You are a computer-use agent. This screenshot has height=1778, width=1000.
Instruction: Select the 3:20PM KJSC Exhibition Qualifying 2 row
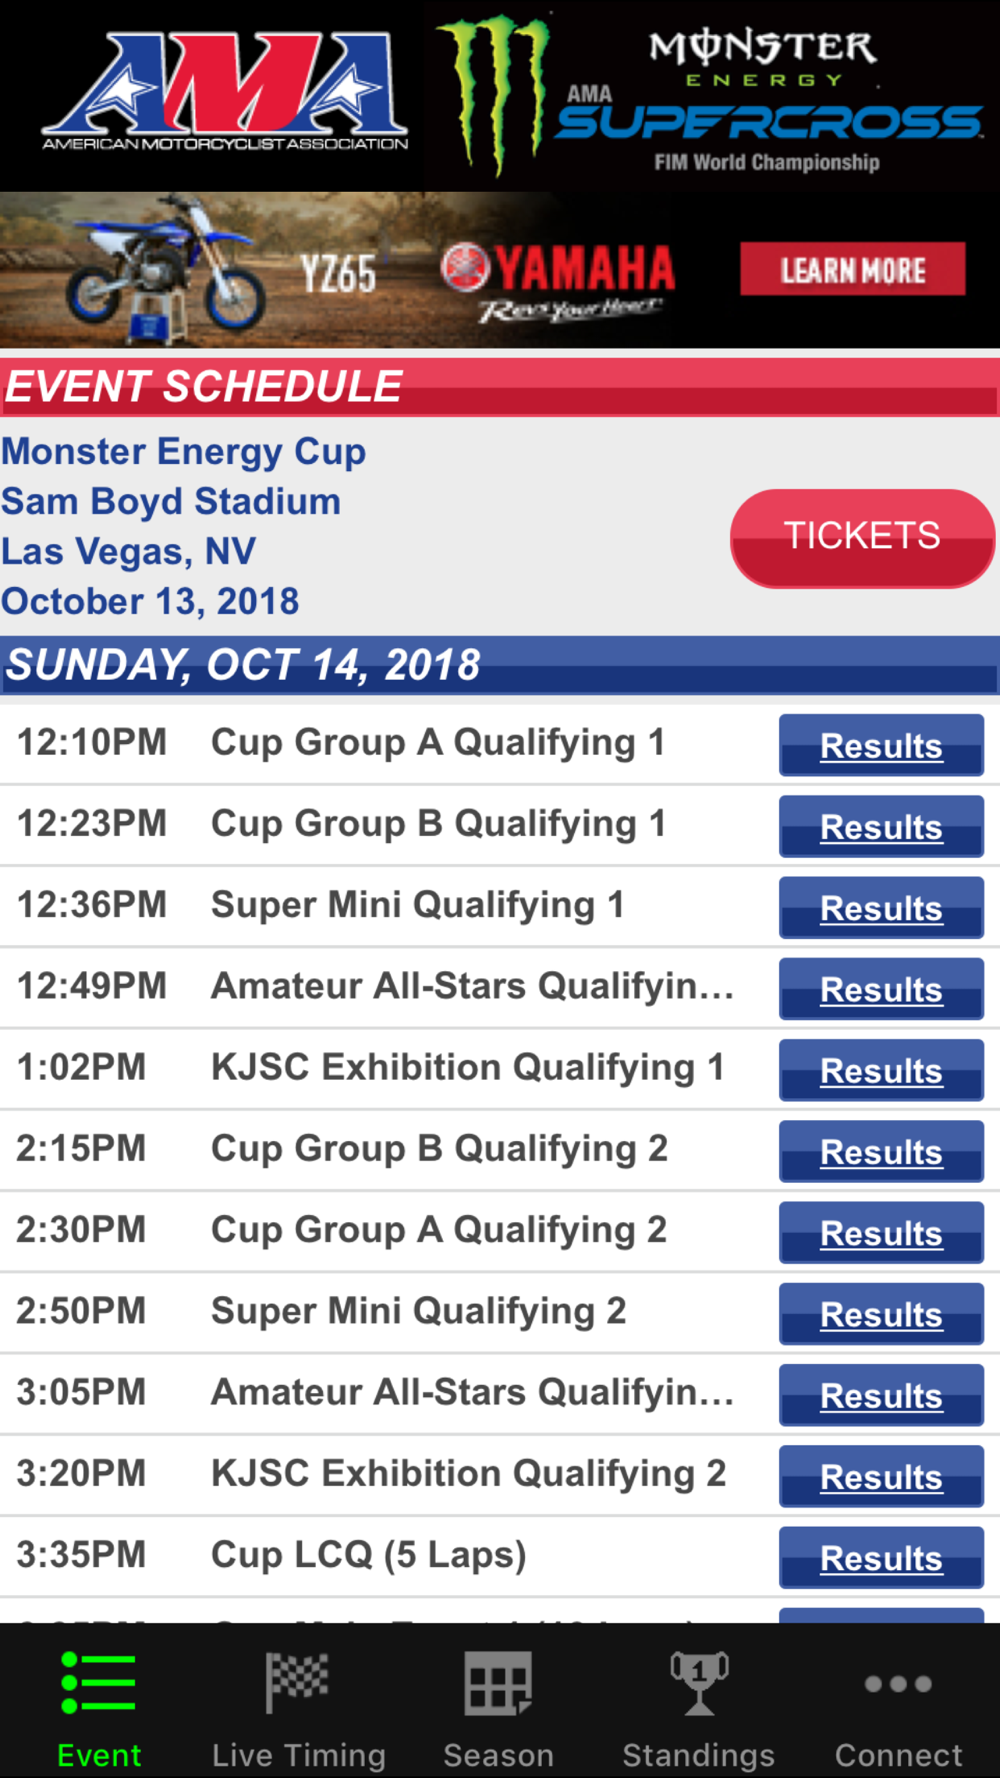pyautogui.click(x=500, y=1475)
